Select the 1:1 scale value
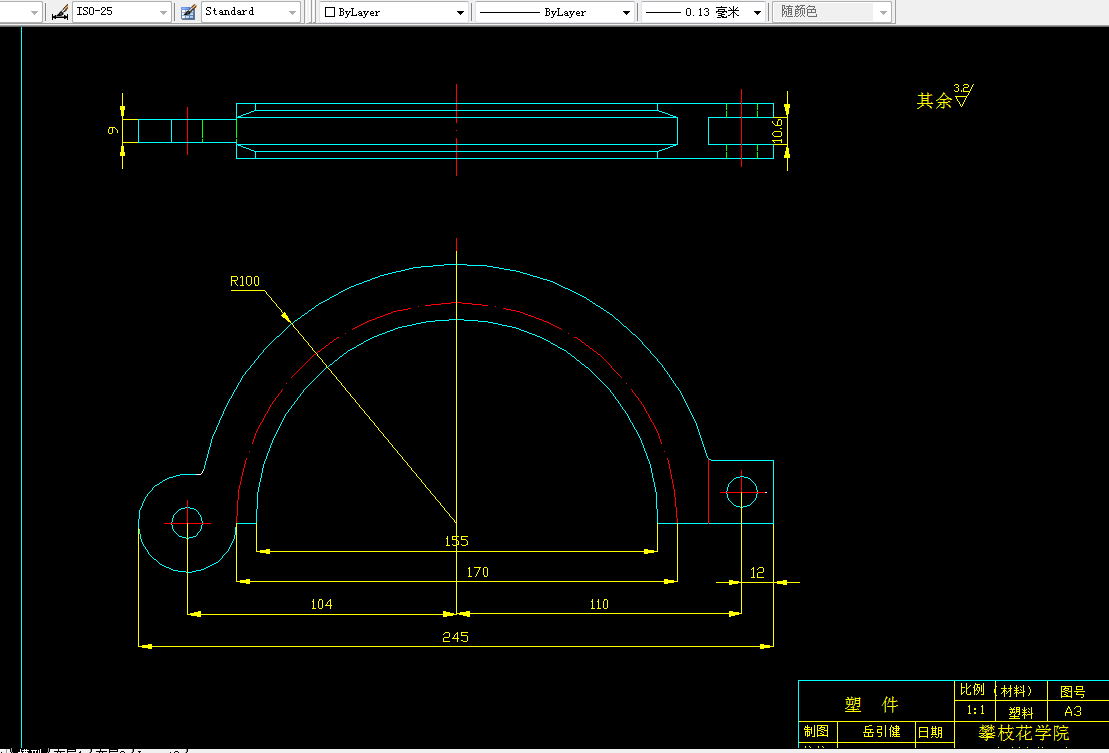The height and width of the screenshot is (753, 1109). (975, 710)
